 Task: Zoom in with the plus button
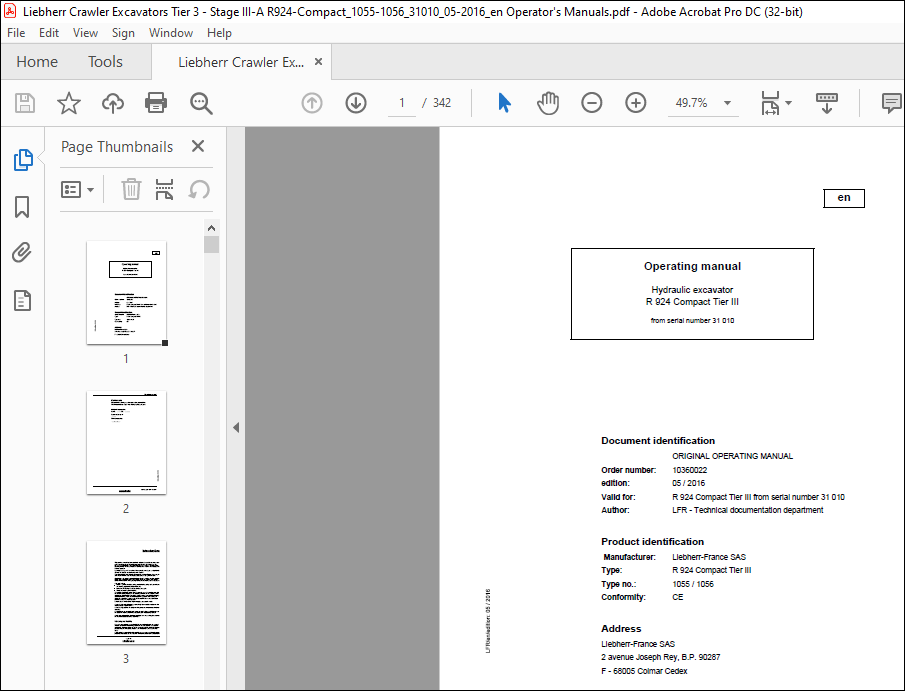click(635, 103)
